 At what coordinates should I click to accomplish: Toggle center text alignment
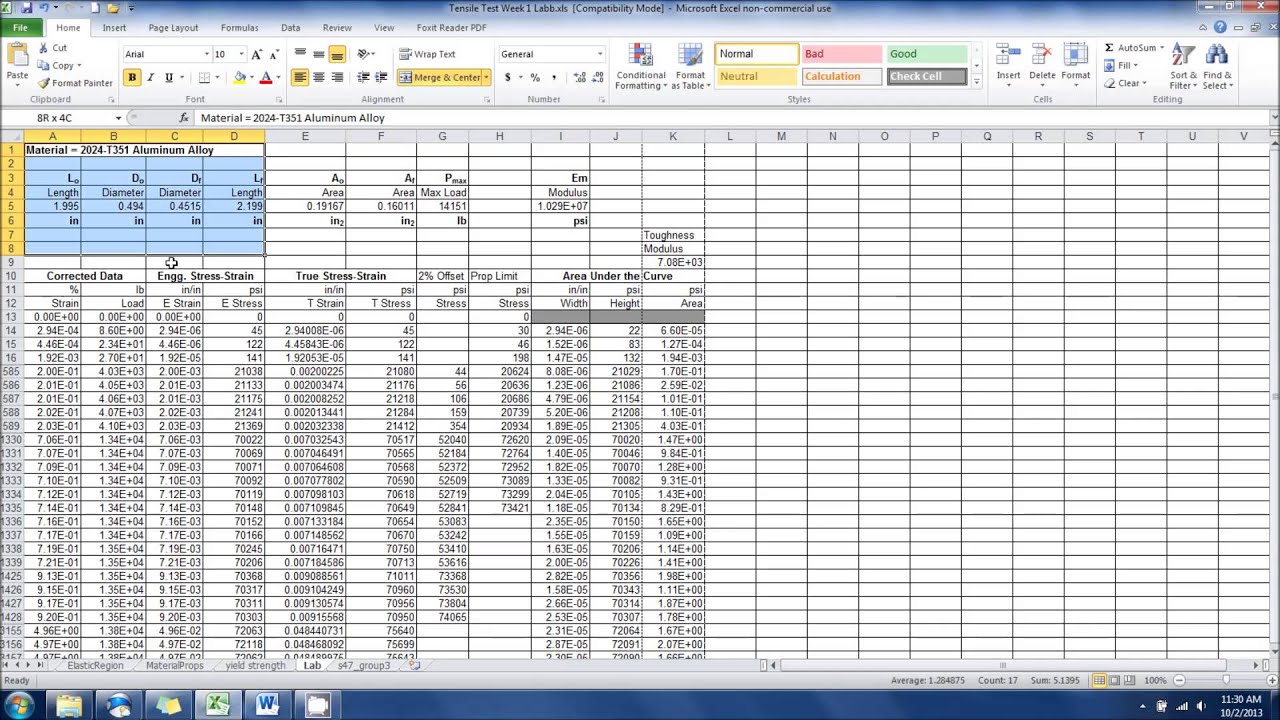(x=318, y=77)
